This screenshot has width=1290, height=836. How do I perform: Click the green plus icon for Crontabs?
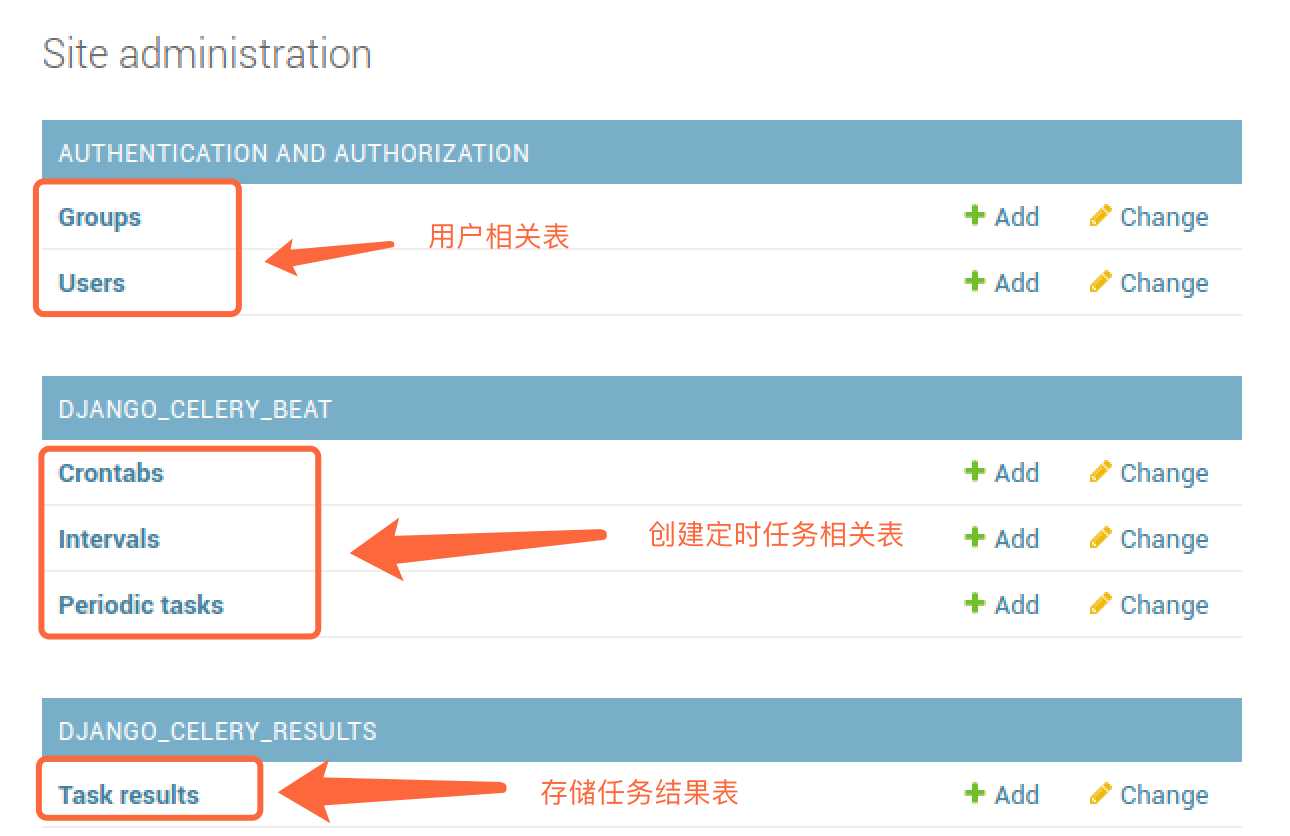[x=975, y=471]
